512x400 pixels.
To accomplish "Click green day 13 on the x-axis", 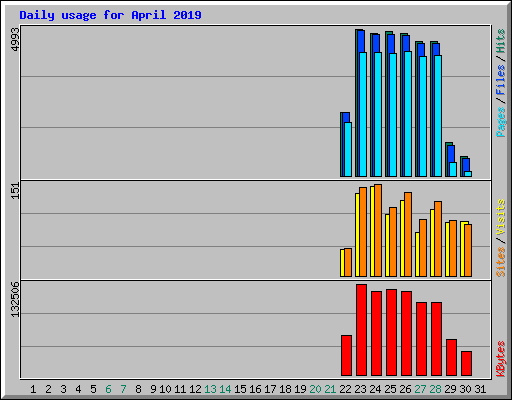I will tap(210, 389).
